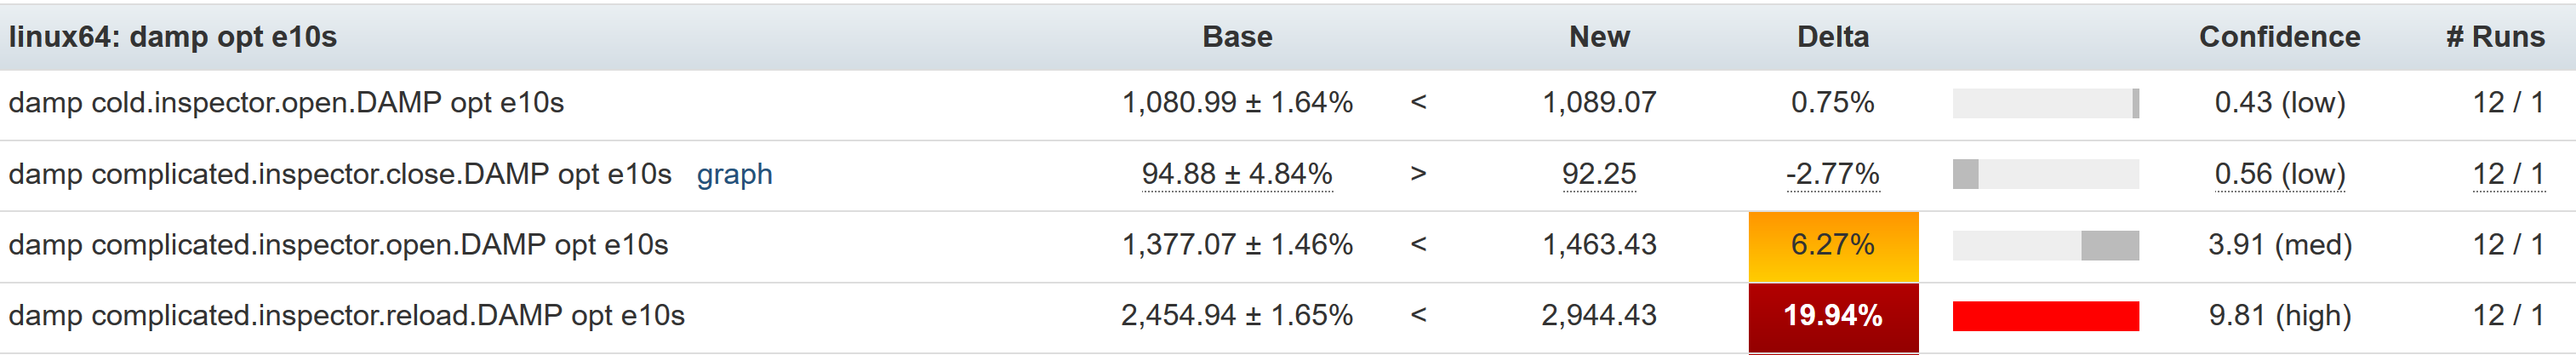Click the underlined 94.88 ± 4.84% base value

coord(1237,175)
